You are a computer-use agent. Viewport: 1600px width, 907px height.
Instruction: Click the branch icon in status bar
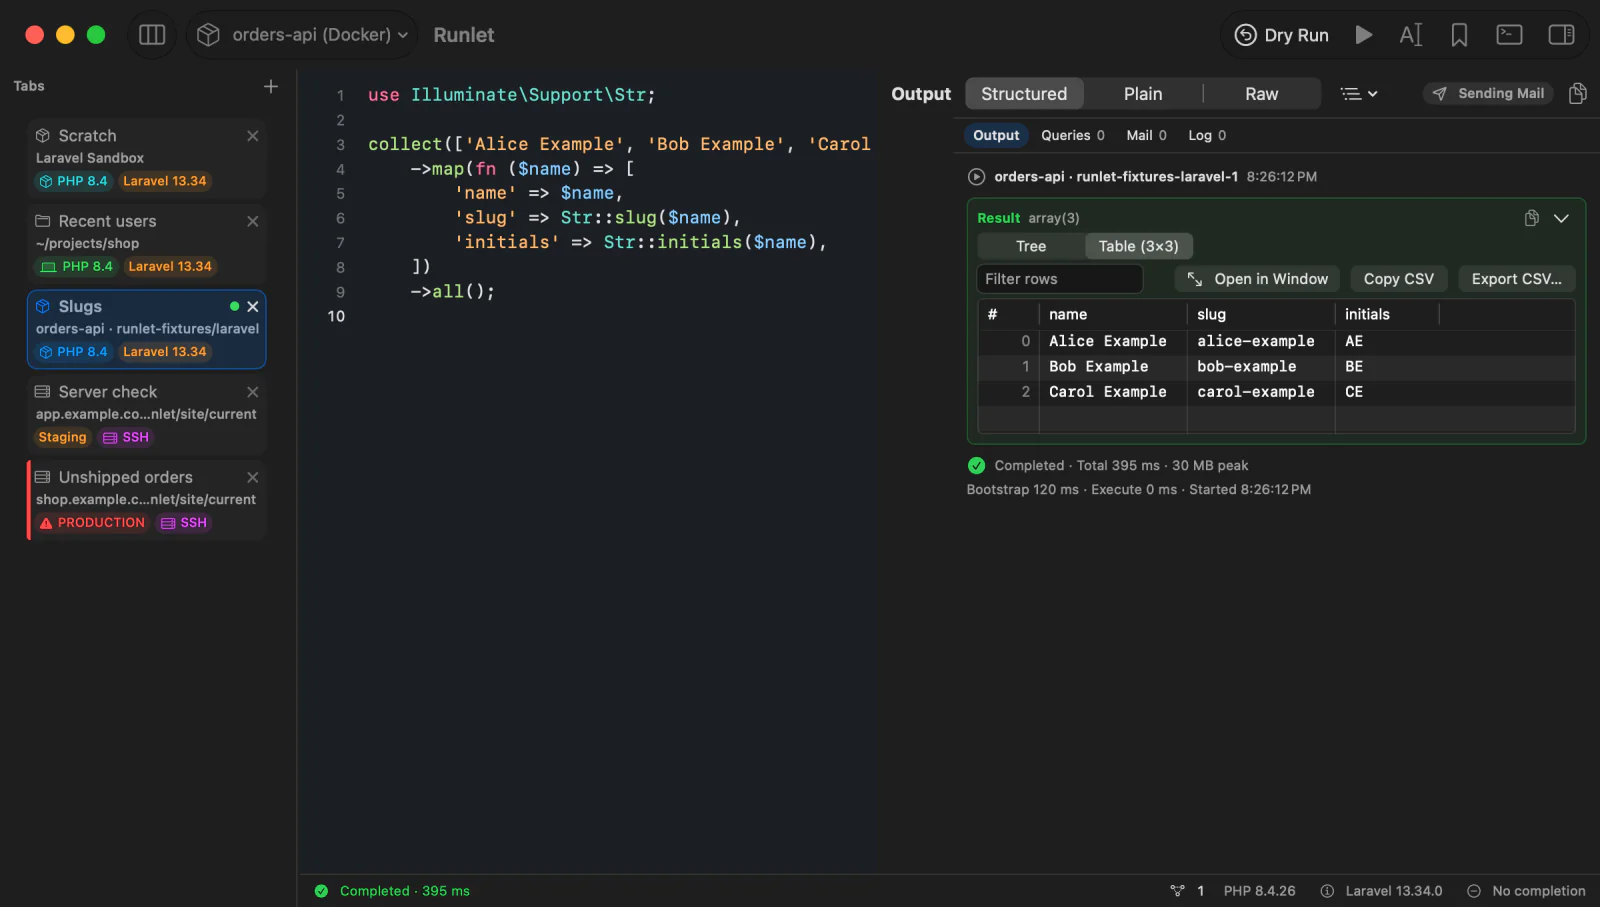coord(1177,891)
